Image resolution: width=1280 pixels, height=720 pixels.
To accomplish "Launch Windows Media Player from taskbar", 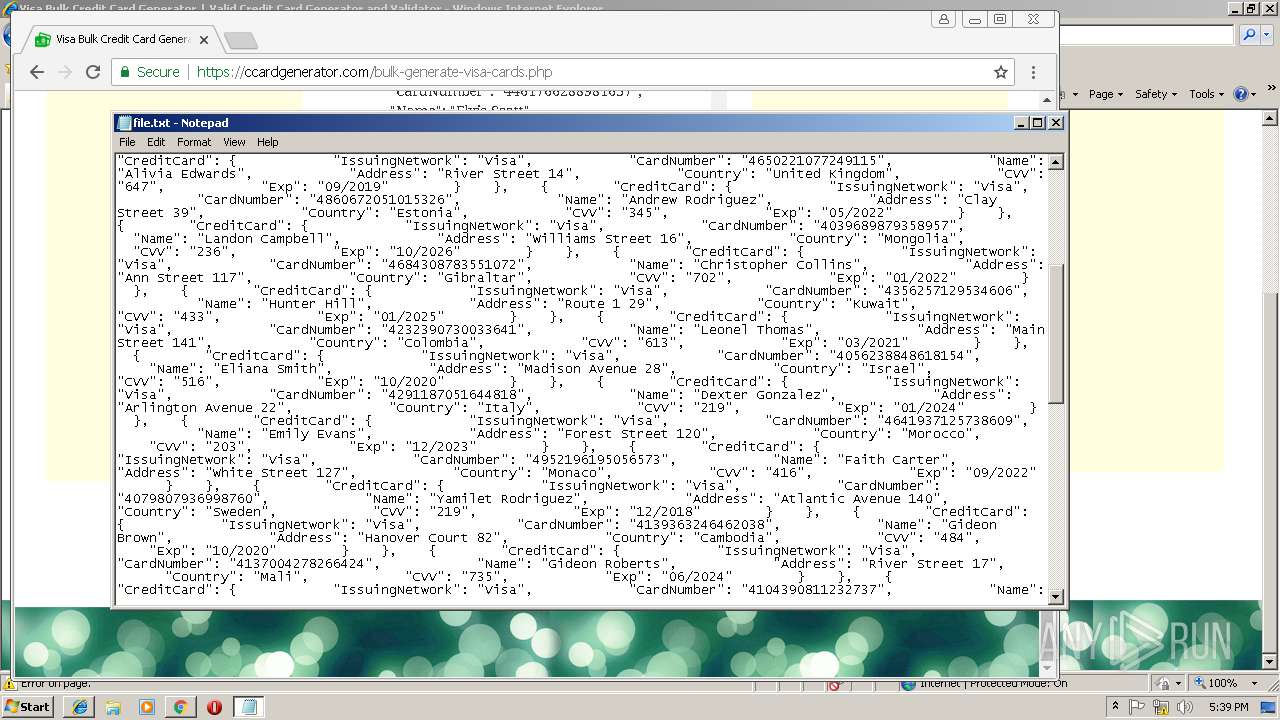I will pos(147,707).
